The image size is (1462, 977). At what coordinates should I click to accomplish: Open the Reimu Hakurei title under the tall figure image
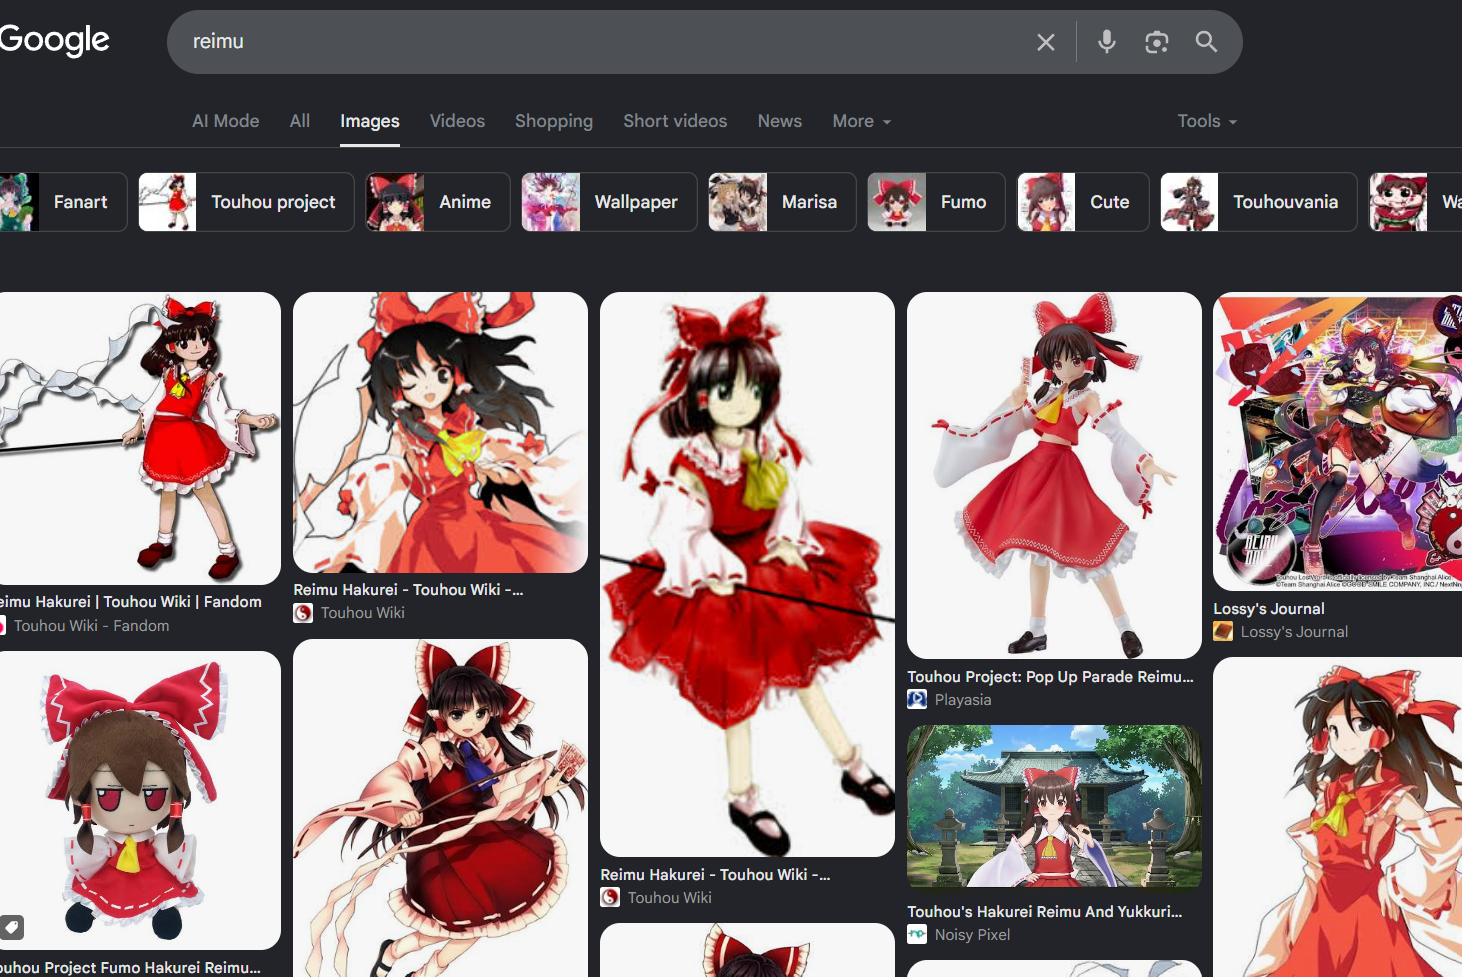pos(715,875)
